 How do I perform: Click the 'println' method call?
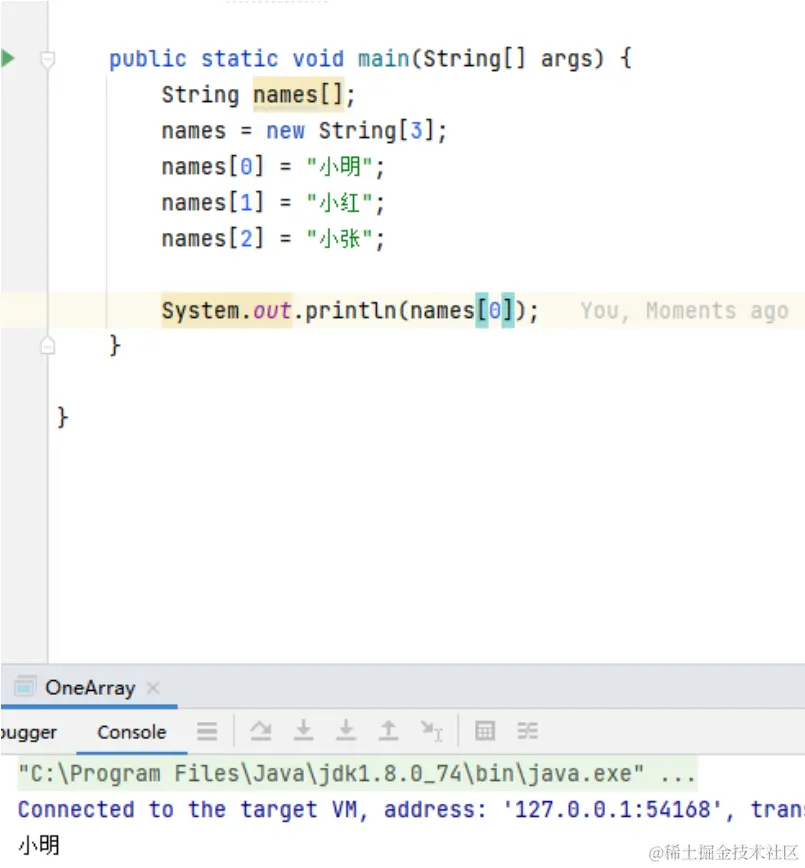click(x=351, y=311)
